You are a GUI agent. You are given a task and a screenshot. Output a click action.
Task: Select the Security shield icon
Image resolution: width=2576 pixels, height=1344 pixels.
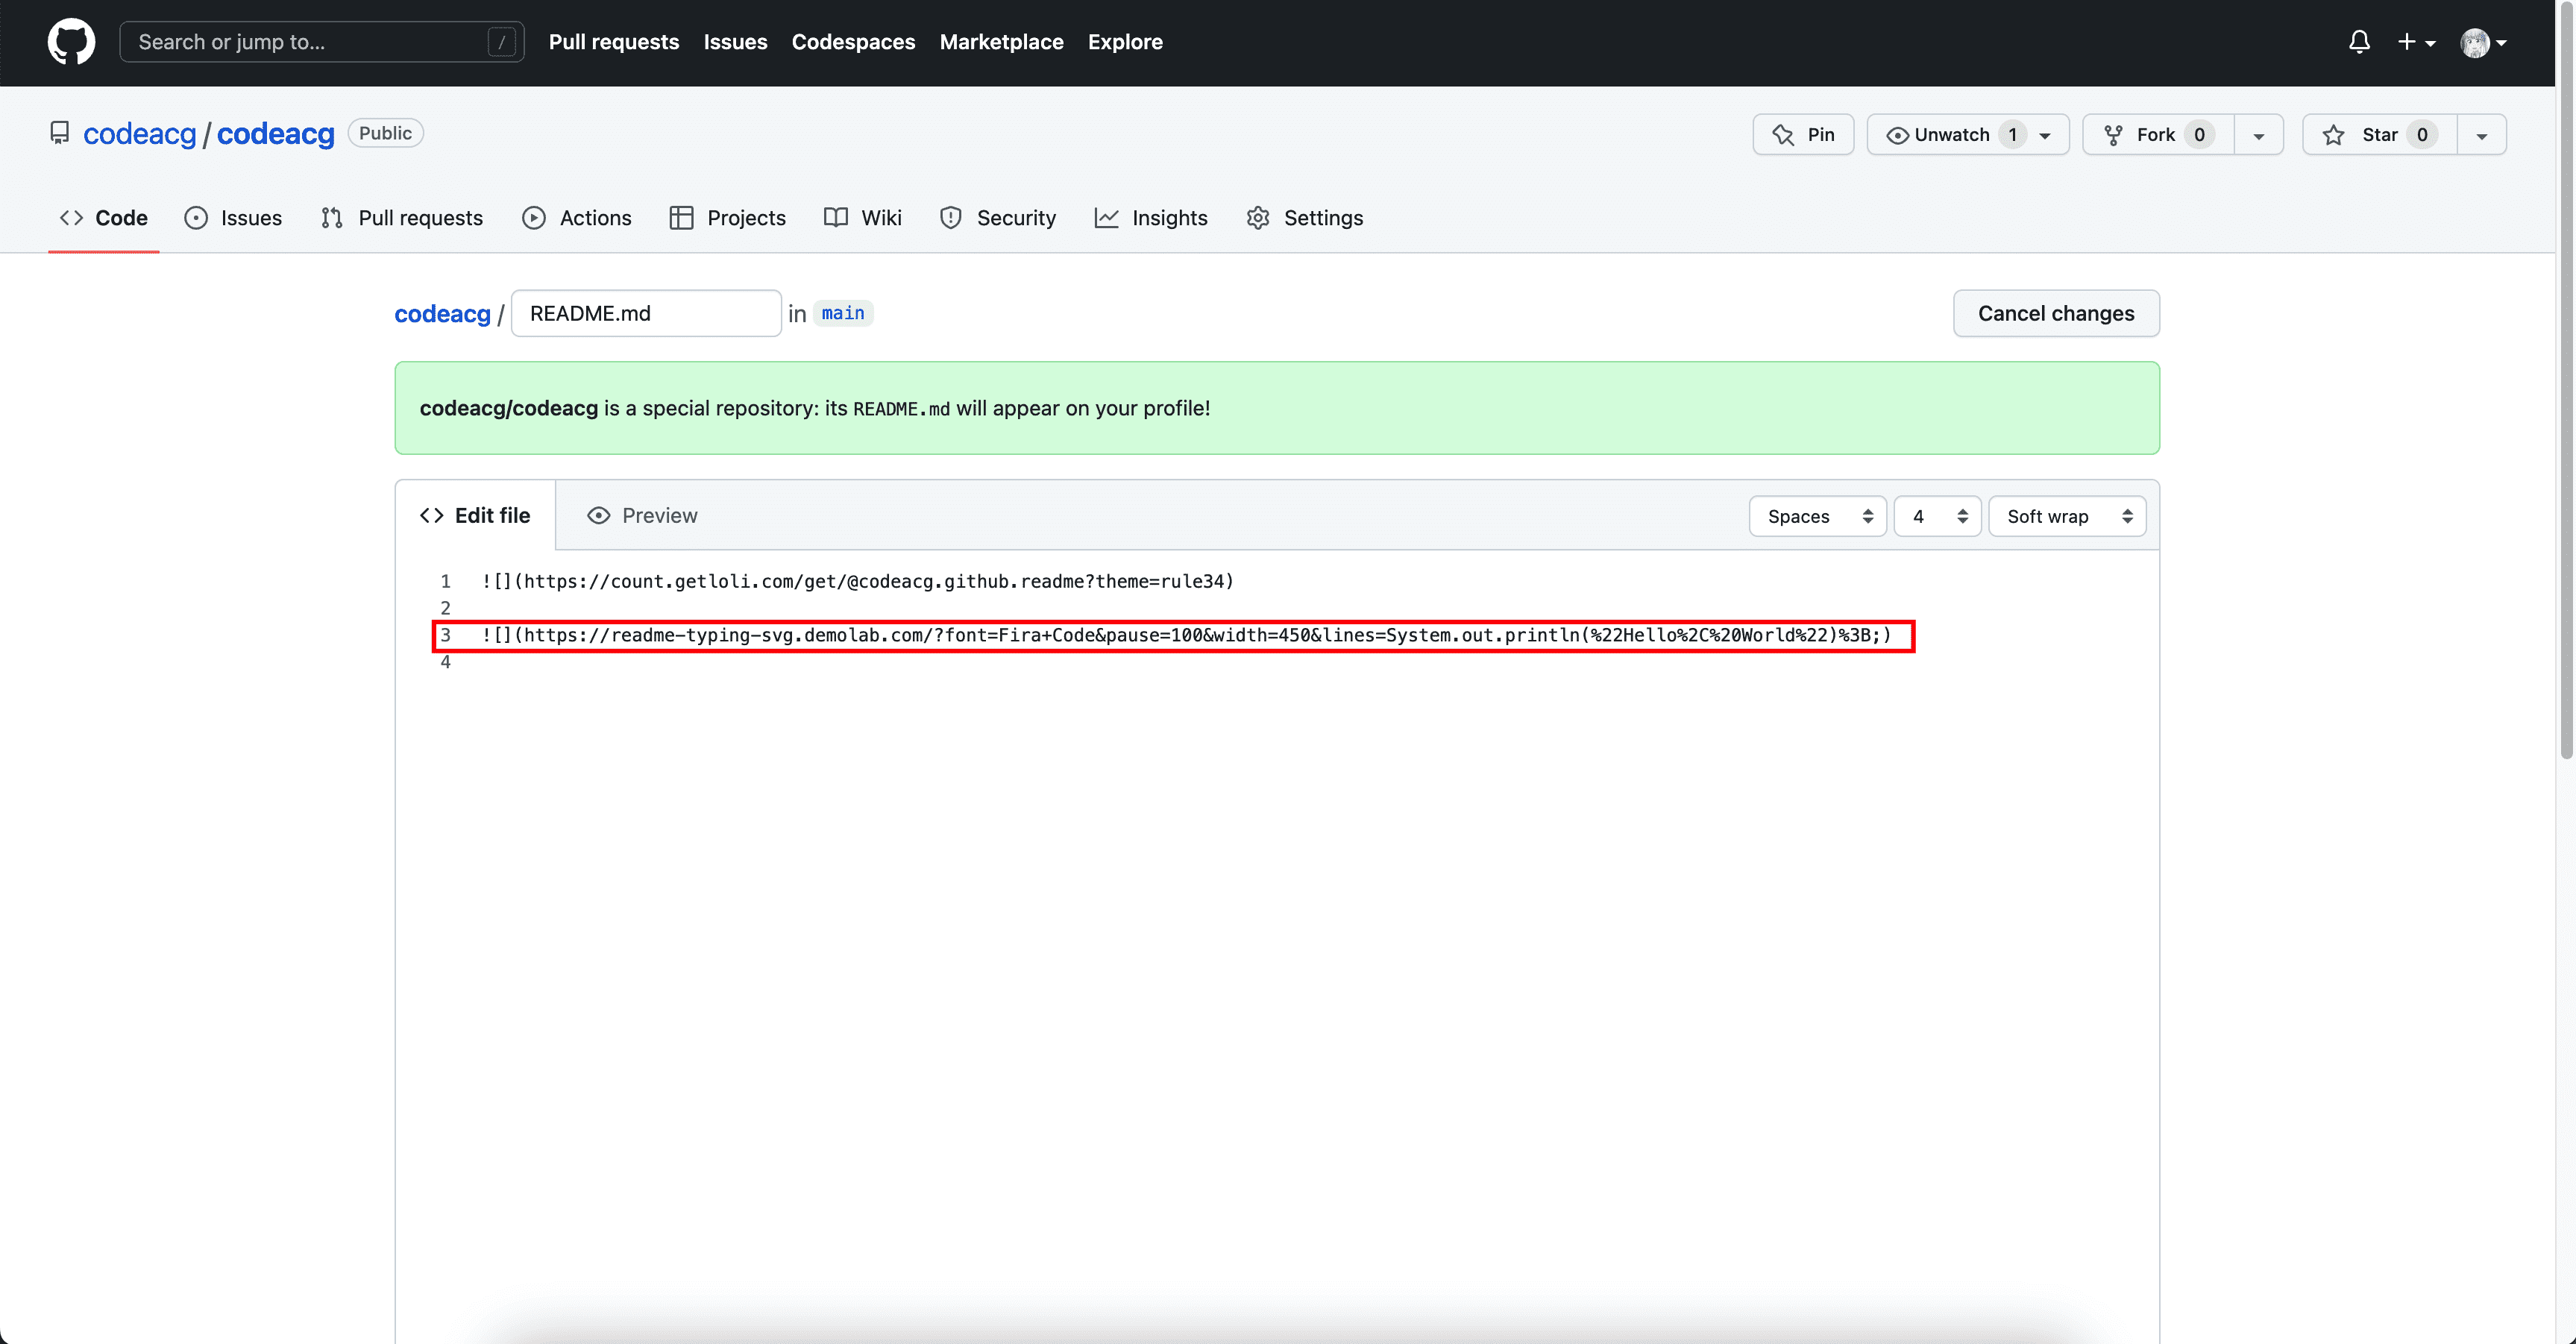point(950,217)
